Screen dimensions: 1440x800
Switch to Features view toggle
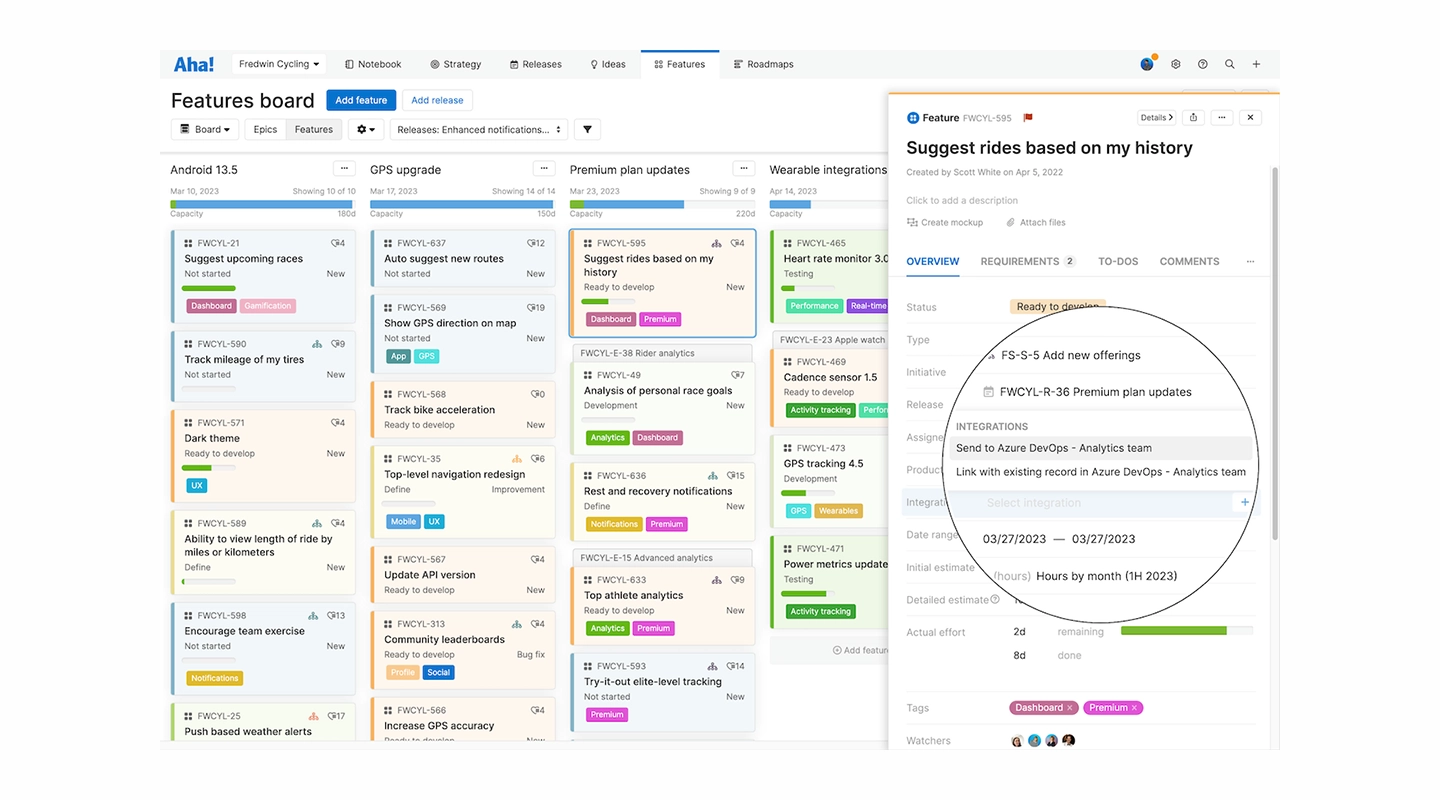click(x=314, y=129)
